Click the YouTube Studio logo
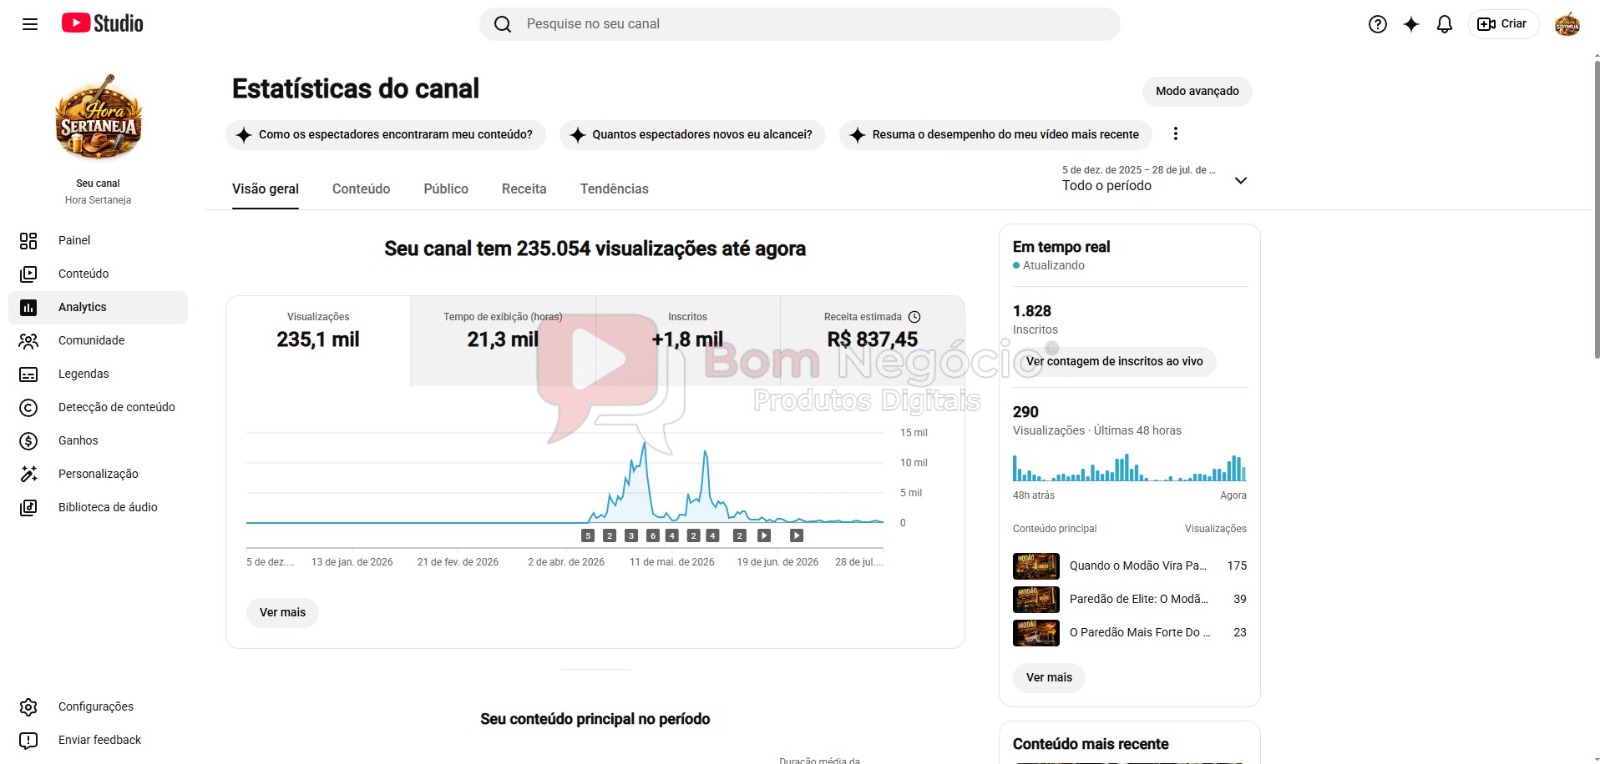The width and height of the screenshot is (1600, 764). pyautogui.click(x=102, y=23)
